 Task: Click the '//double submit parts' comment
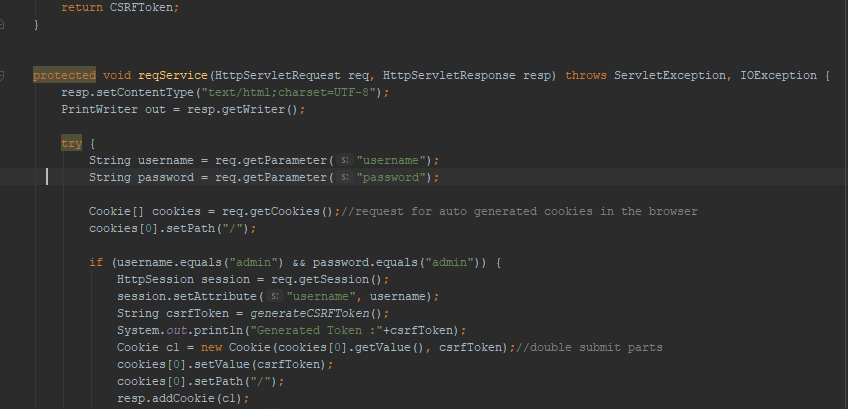tap(589, 347)
